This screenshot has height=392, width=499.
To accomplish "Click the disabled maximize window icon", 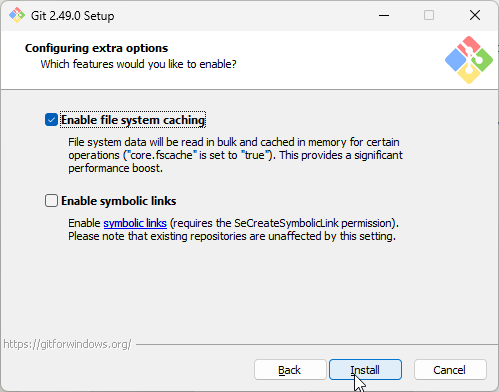I will (x=429, y=15).
